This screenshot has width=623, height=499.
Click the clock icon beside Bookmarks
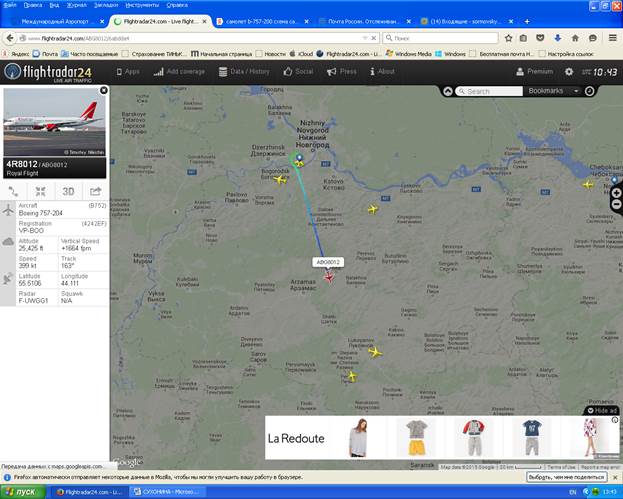[590, 91]
